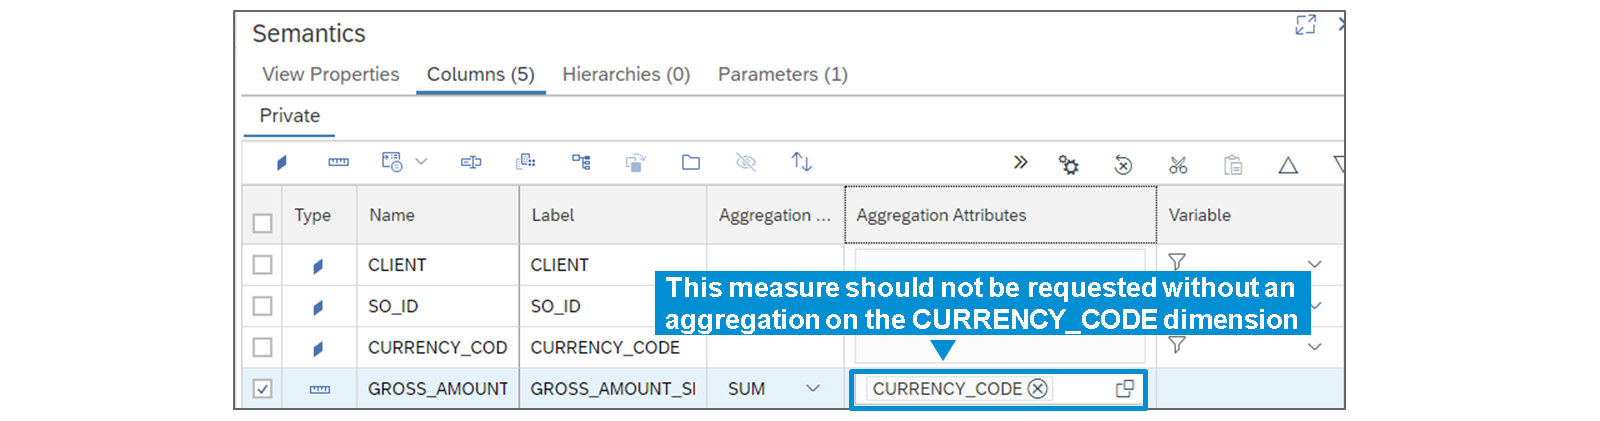The width and height of the screenshot is (1600, 421).
Task: Click the scissors cut toolbar icon
Action: tap(1178, 165)
